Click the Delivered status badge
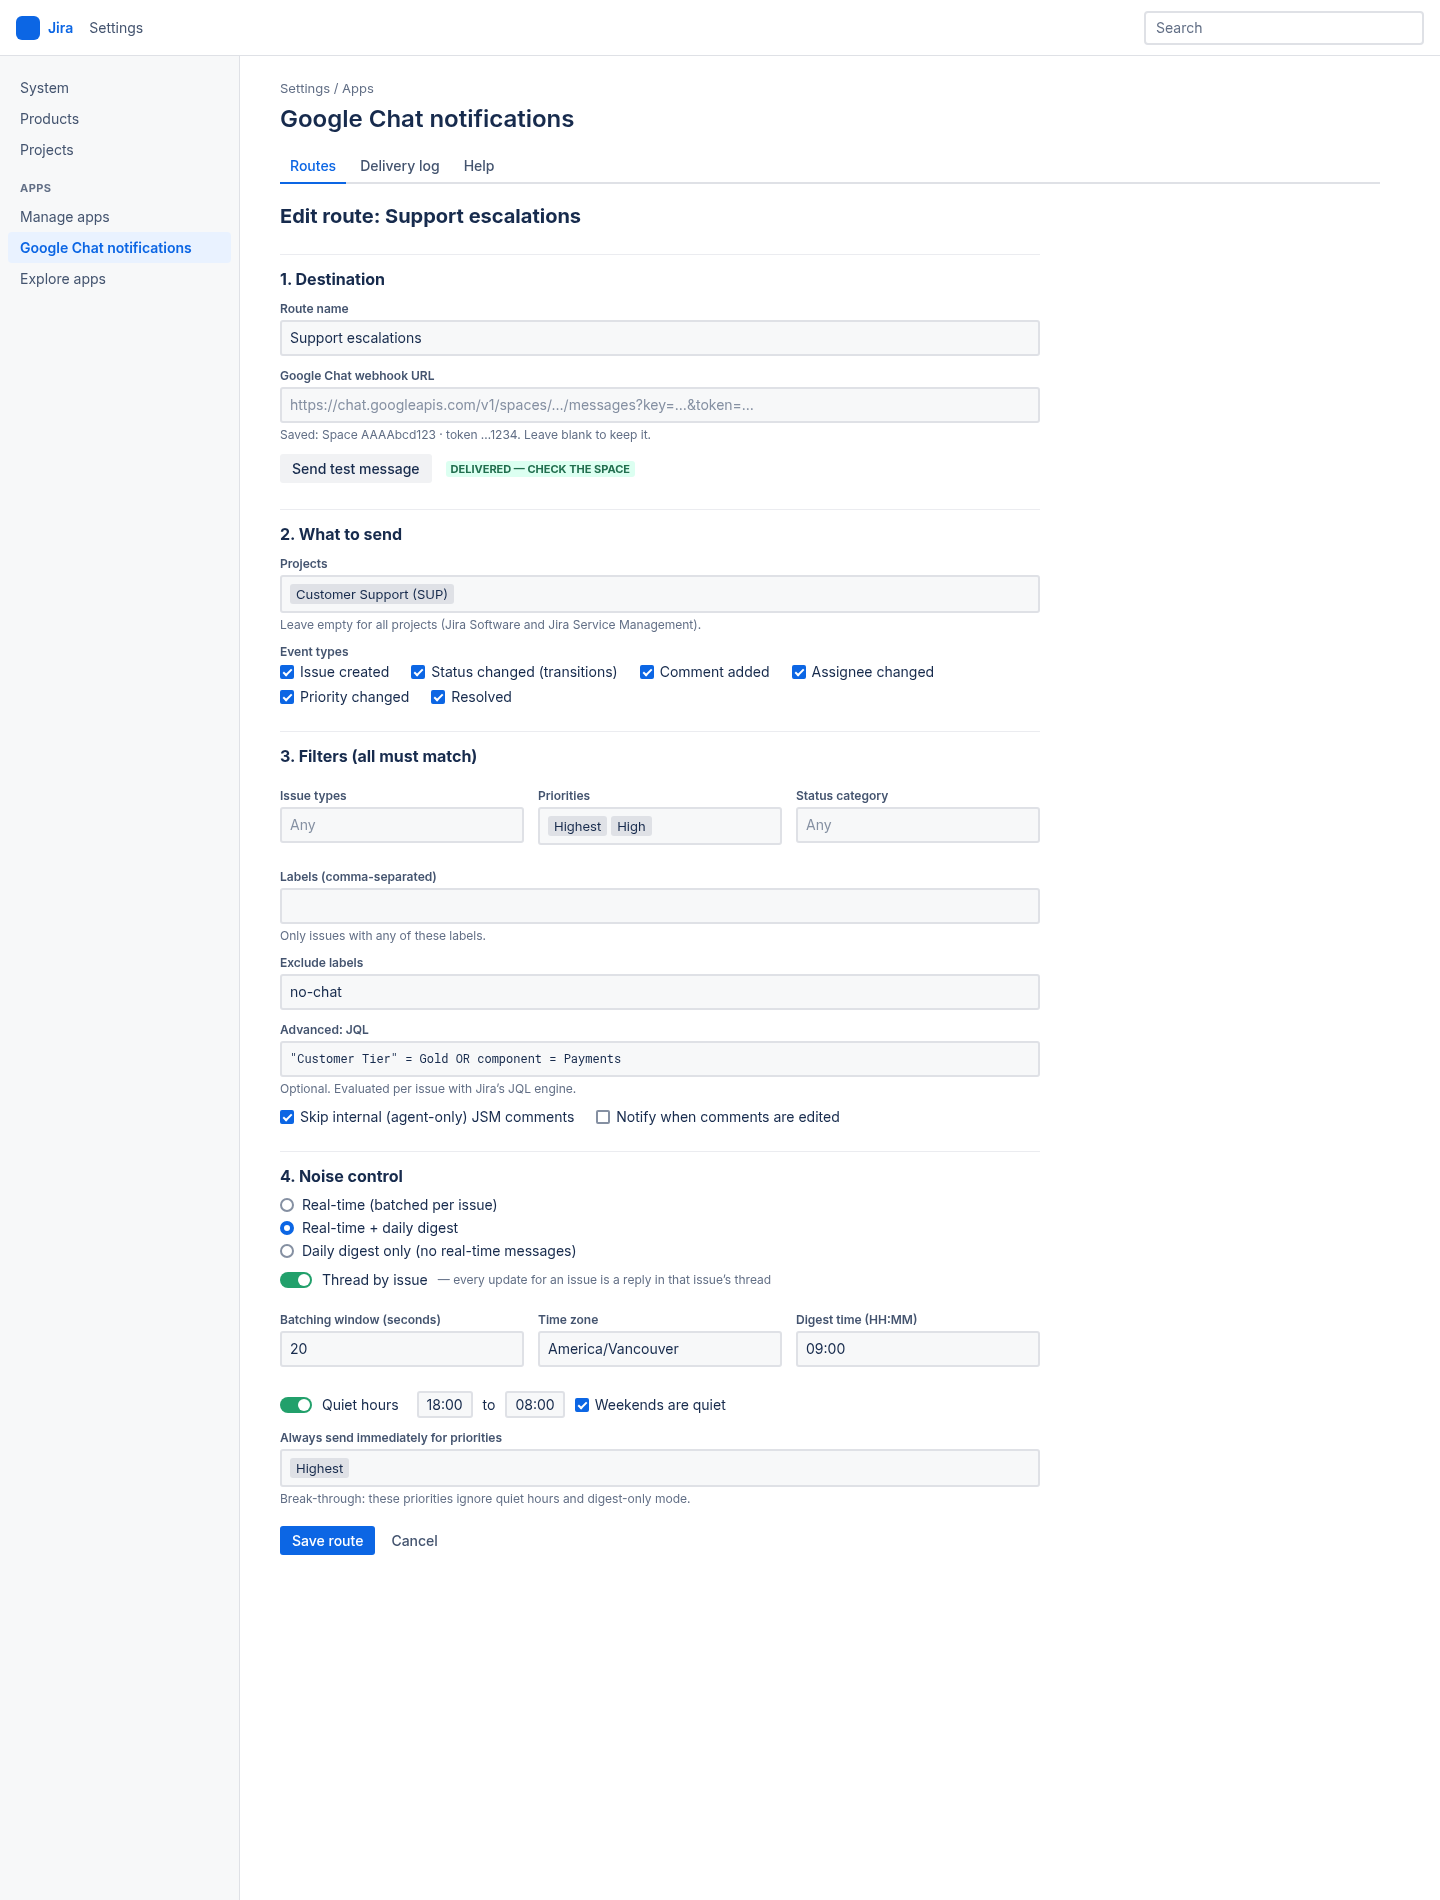 (x=540, y=469)
